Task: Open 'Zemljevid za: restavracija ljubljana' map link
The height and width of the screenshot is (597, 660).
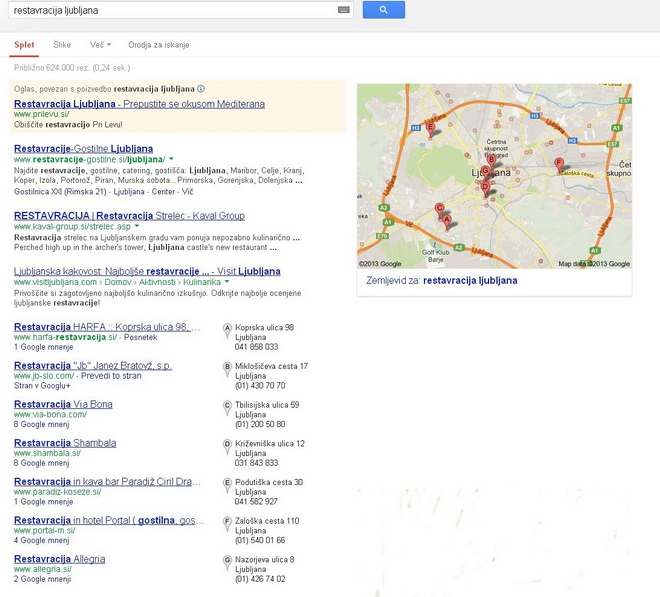Action: coord(442,280)
